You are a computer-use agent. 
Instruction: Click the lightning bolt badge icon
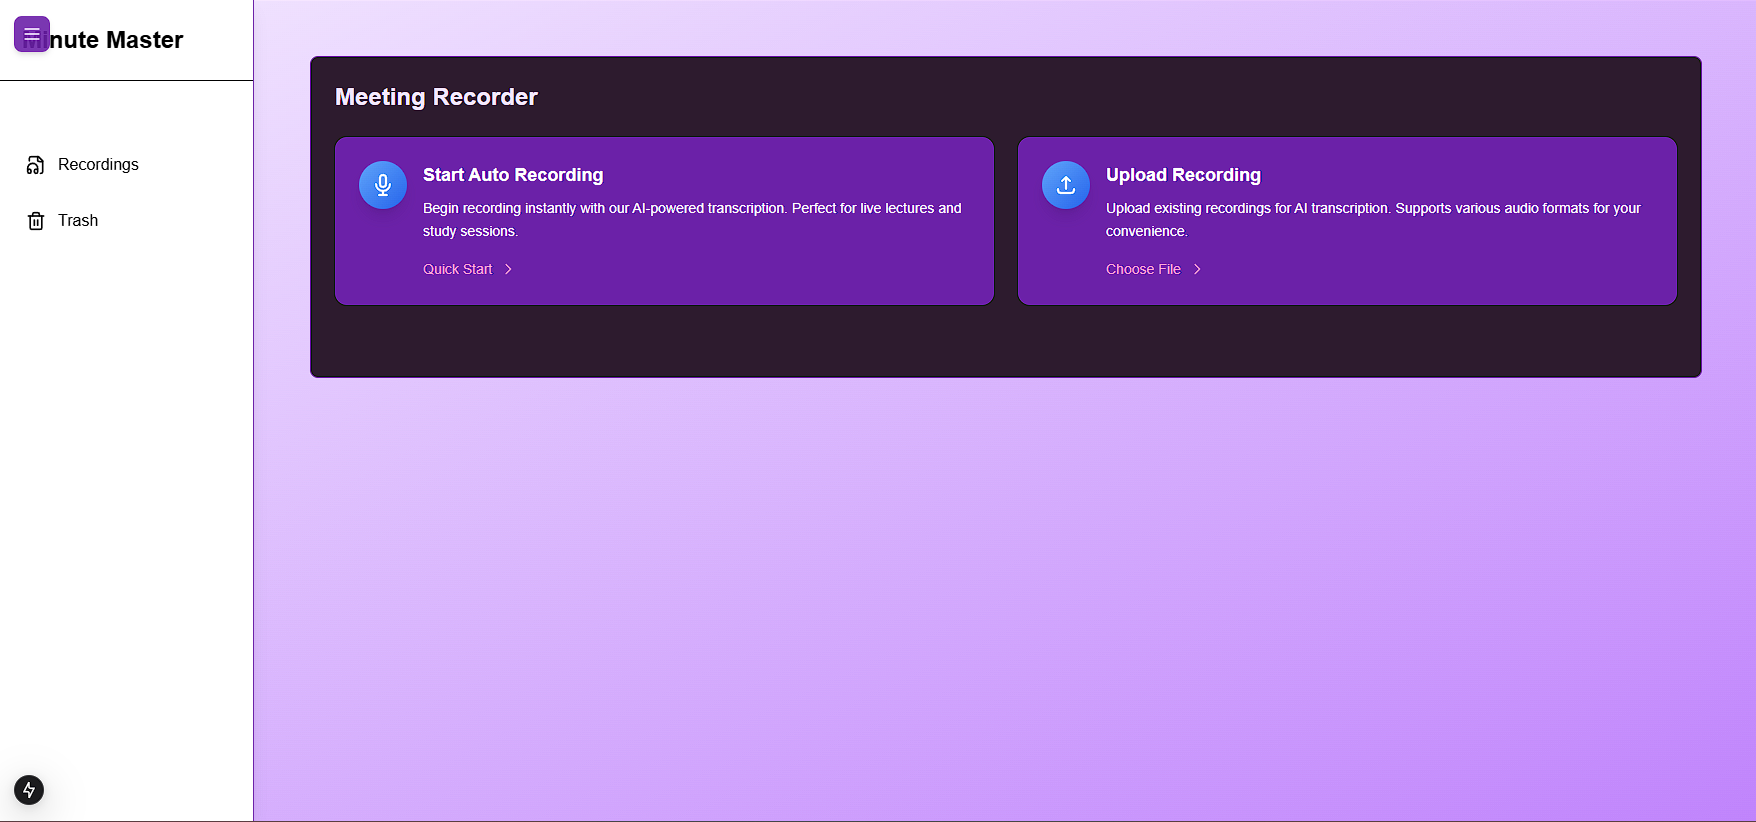coord(29,790)
